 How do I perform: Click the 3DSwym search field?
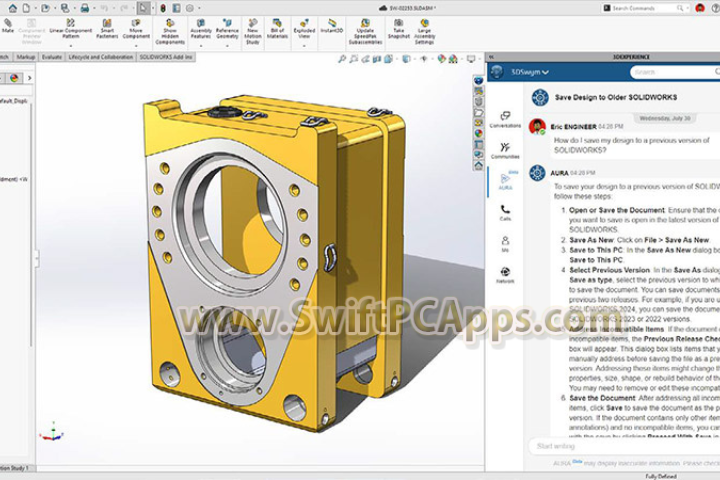click(x=675, y=72)
